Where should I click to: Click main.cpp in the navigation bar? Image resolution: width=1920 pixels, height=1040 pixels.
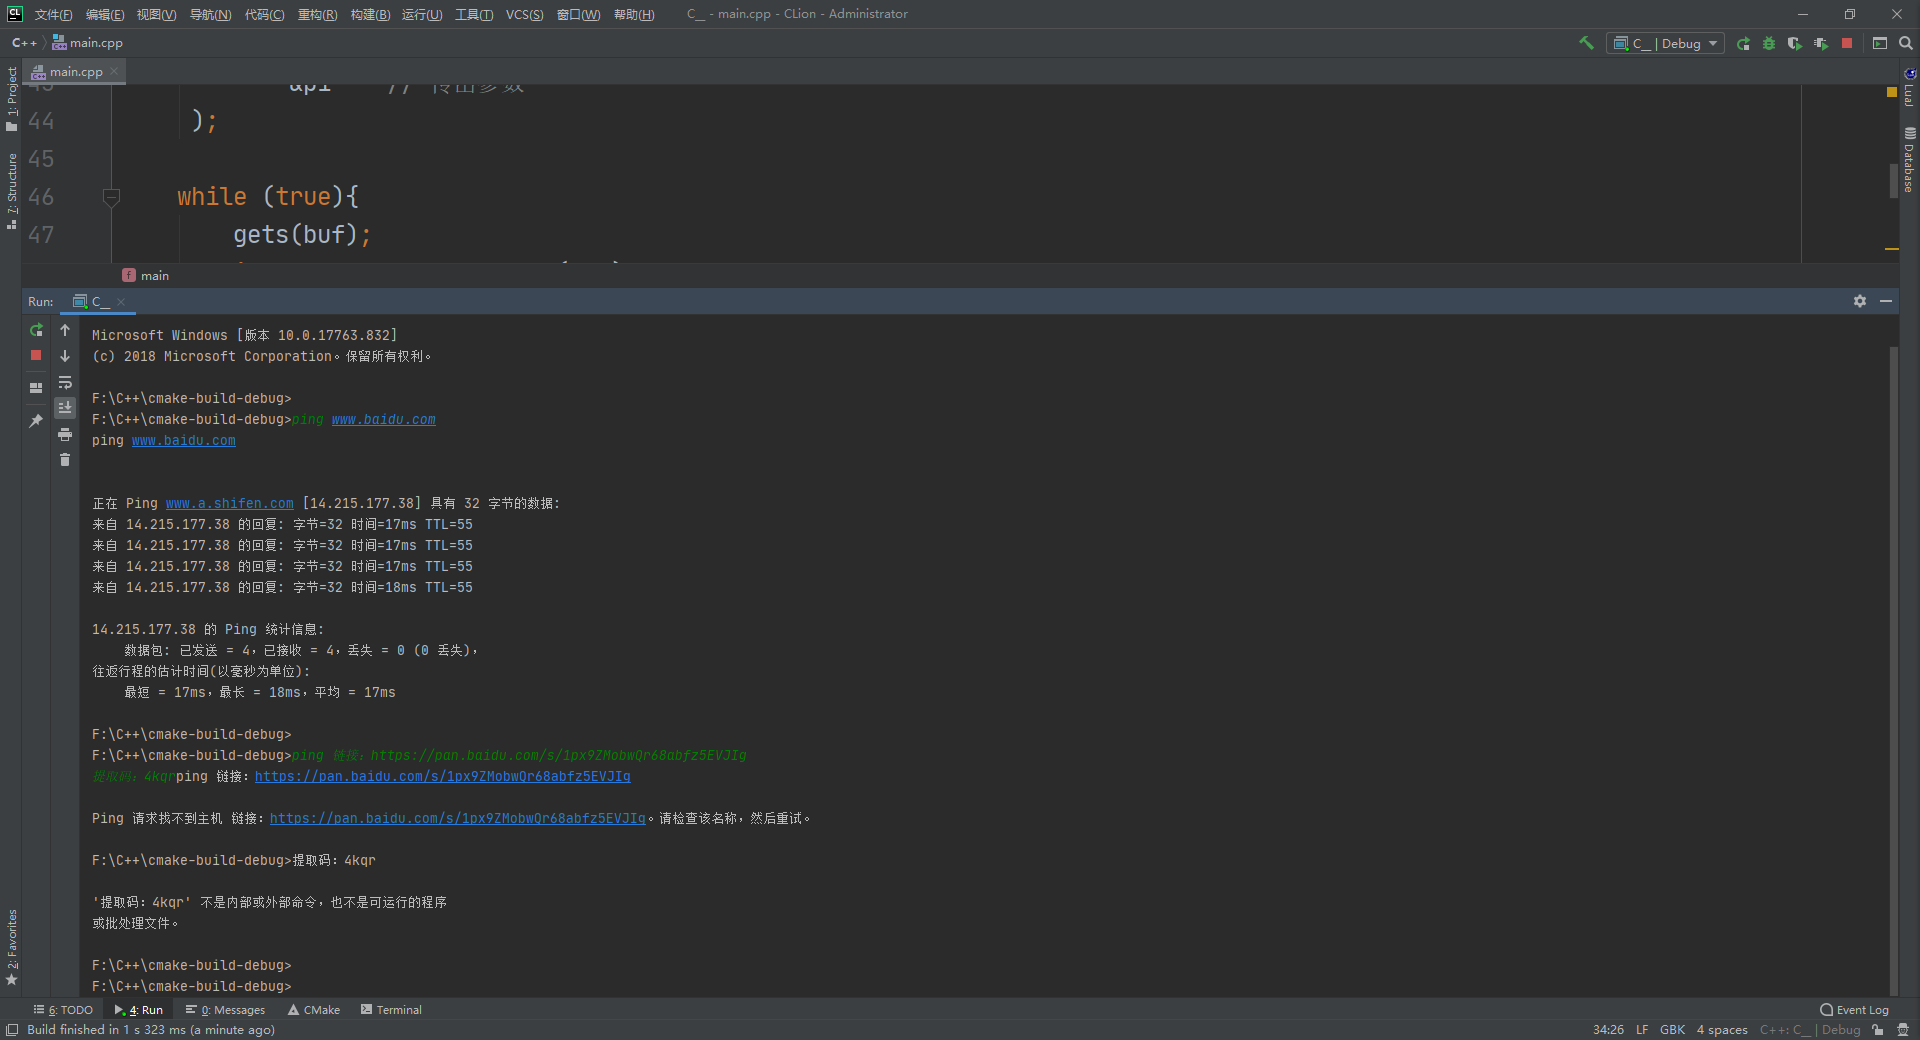click(x=88, y=43)
